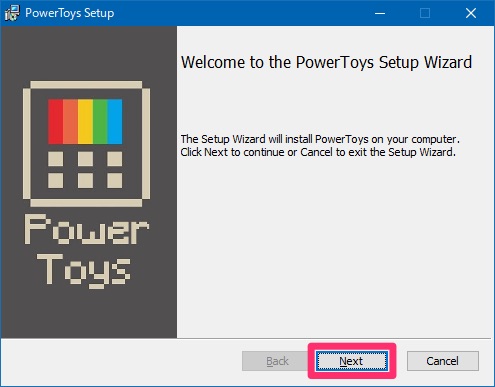Click the pixelated "Toys" word in the banner

coord(84,270)
